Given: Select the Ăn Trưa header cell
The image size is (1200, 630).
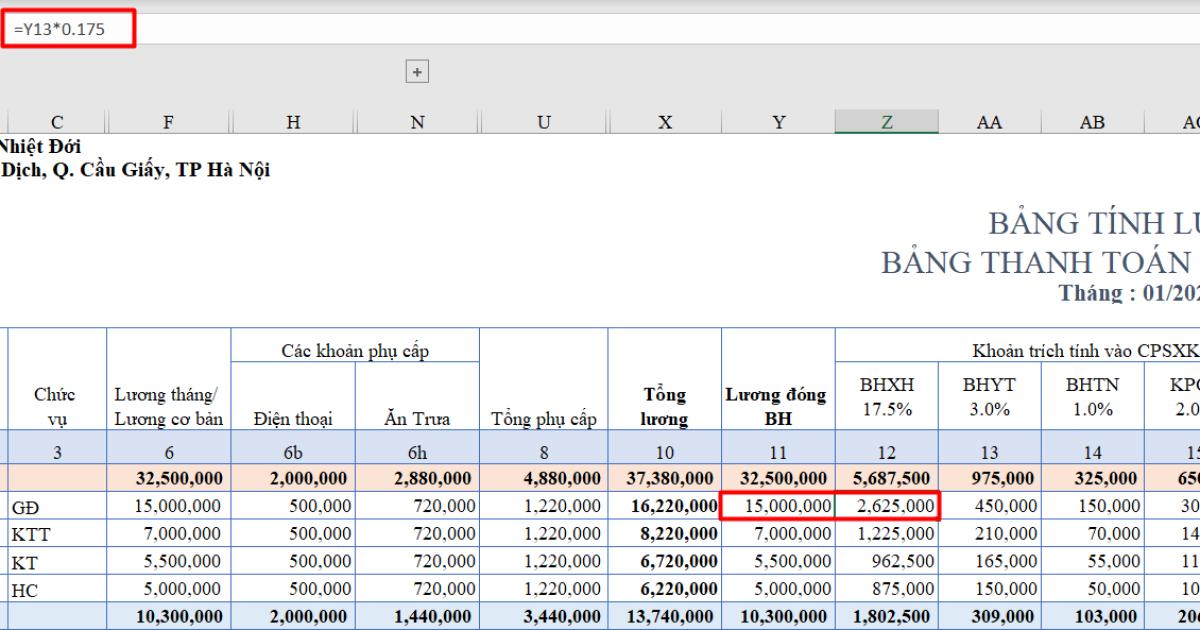Looking at the screenshot, I should [x=417, y=419].
